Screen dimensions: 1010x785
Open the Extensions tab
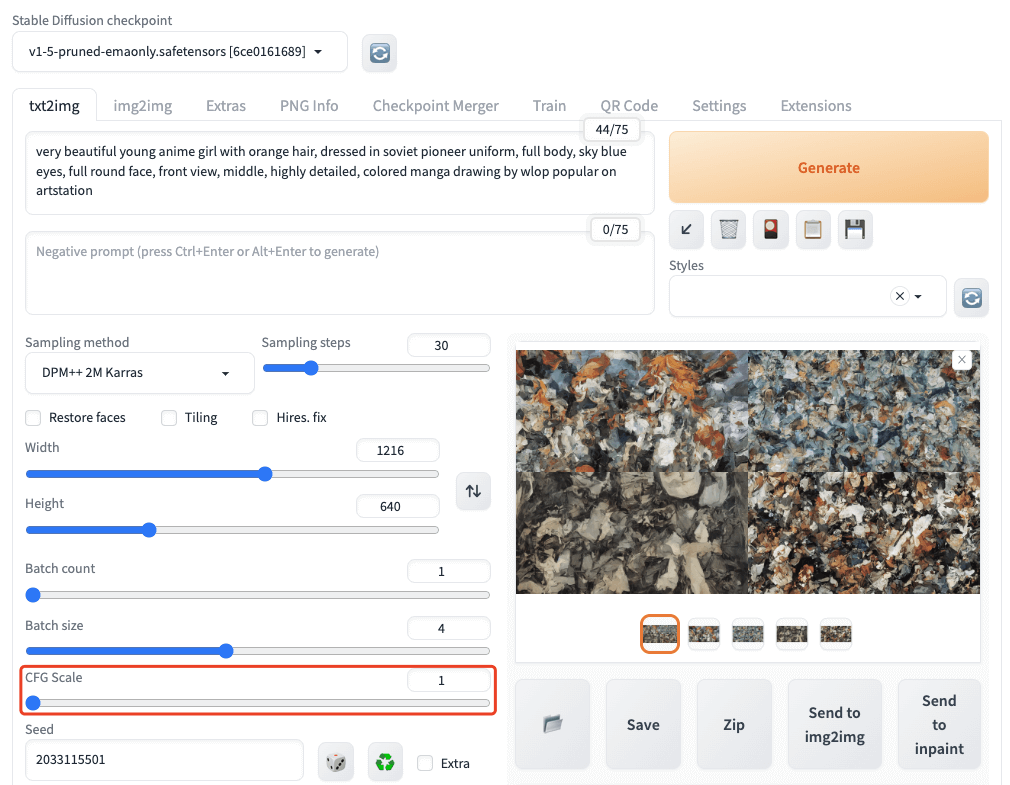click(815, 106)
